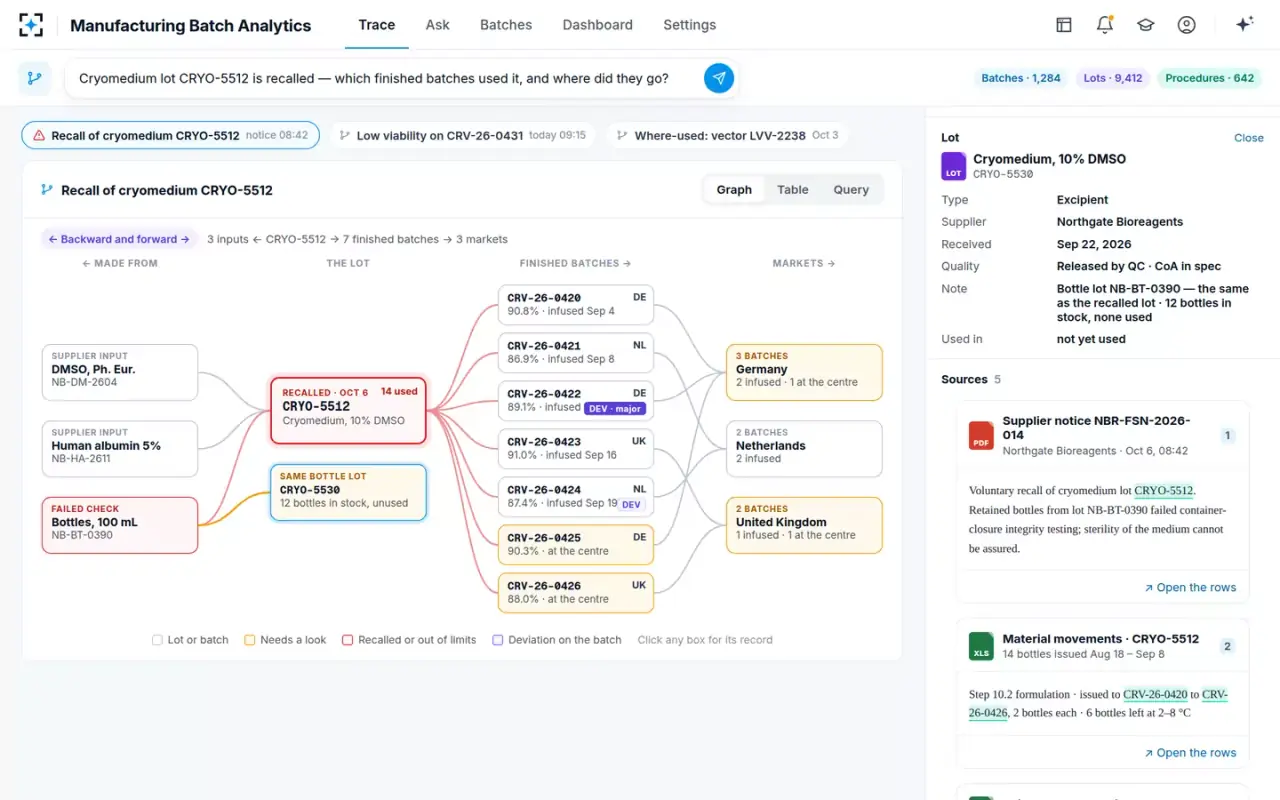Screen dimensions: 1280x800
Task: Click the branch icon beside the panel title
Action: pyautogui.click(x=46, y=190)
